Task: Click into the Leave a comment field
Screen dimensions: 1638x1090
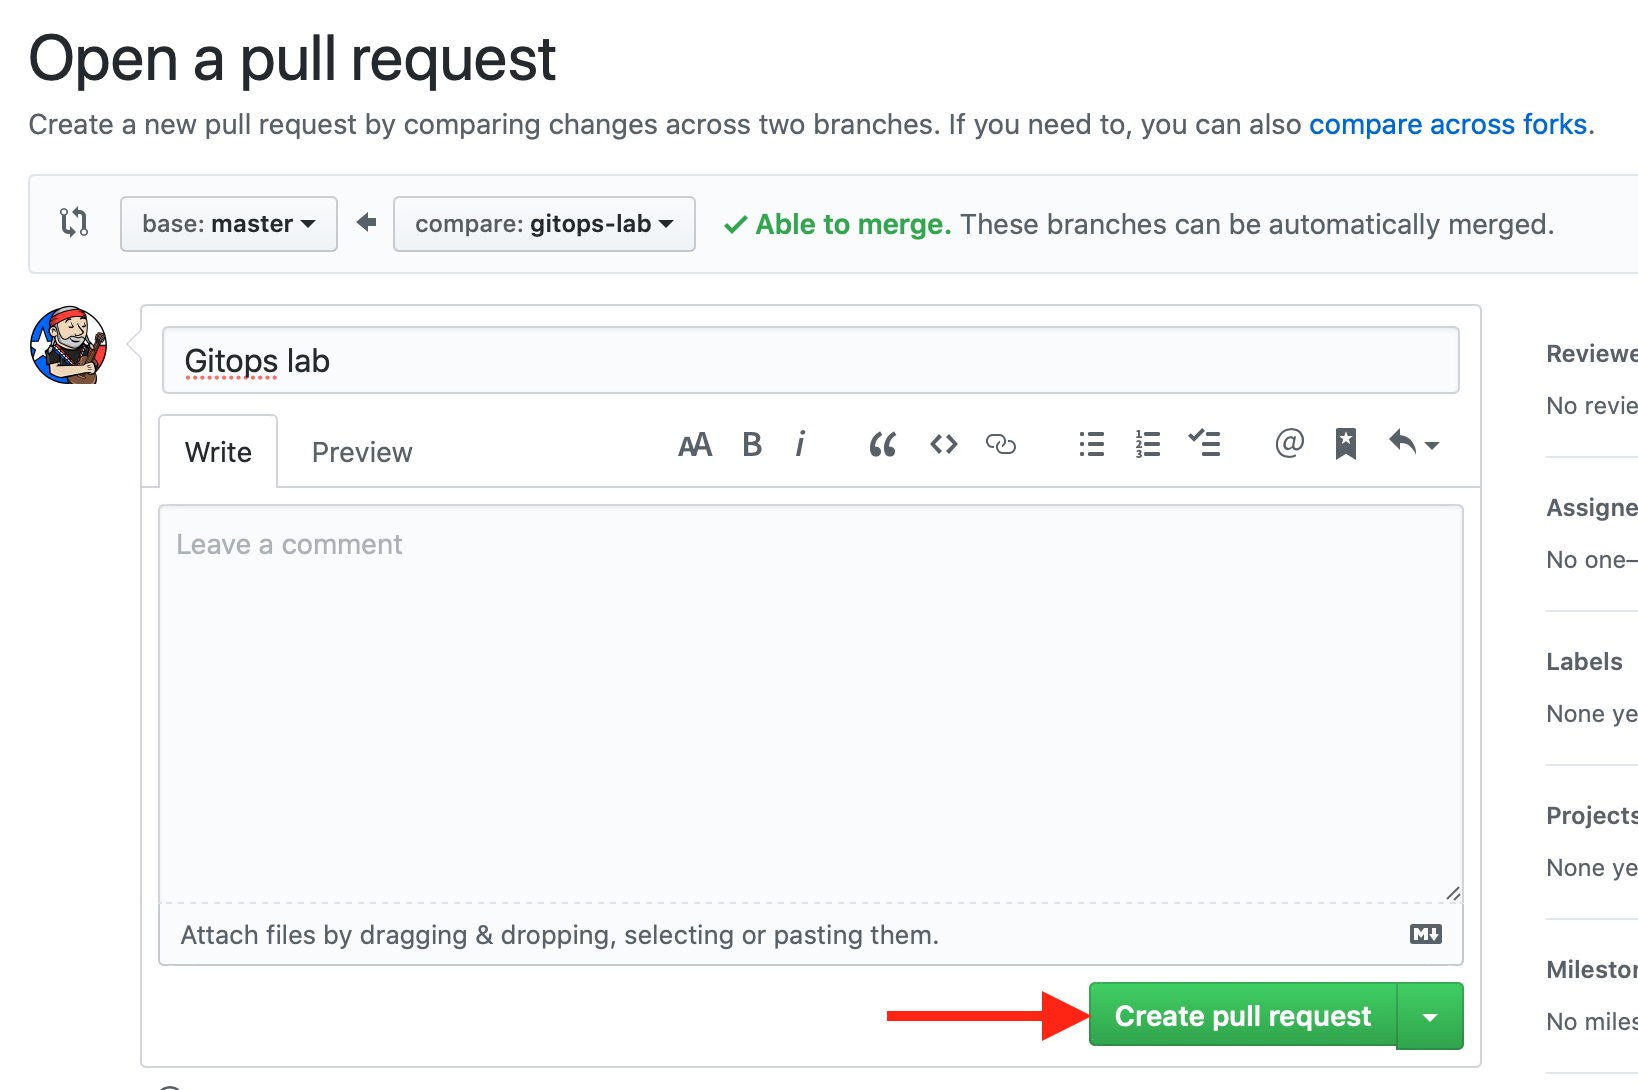Action: click(811, 704)
